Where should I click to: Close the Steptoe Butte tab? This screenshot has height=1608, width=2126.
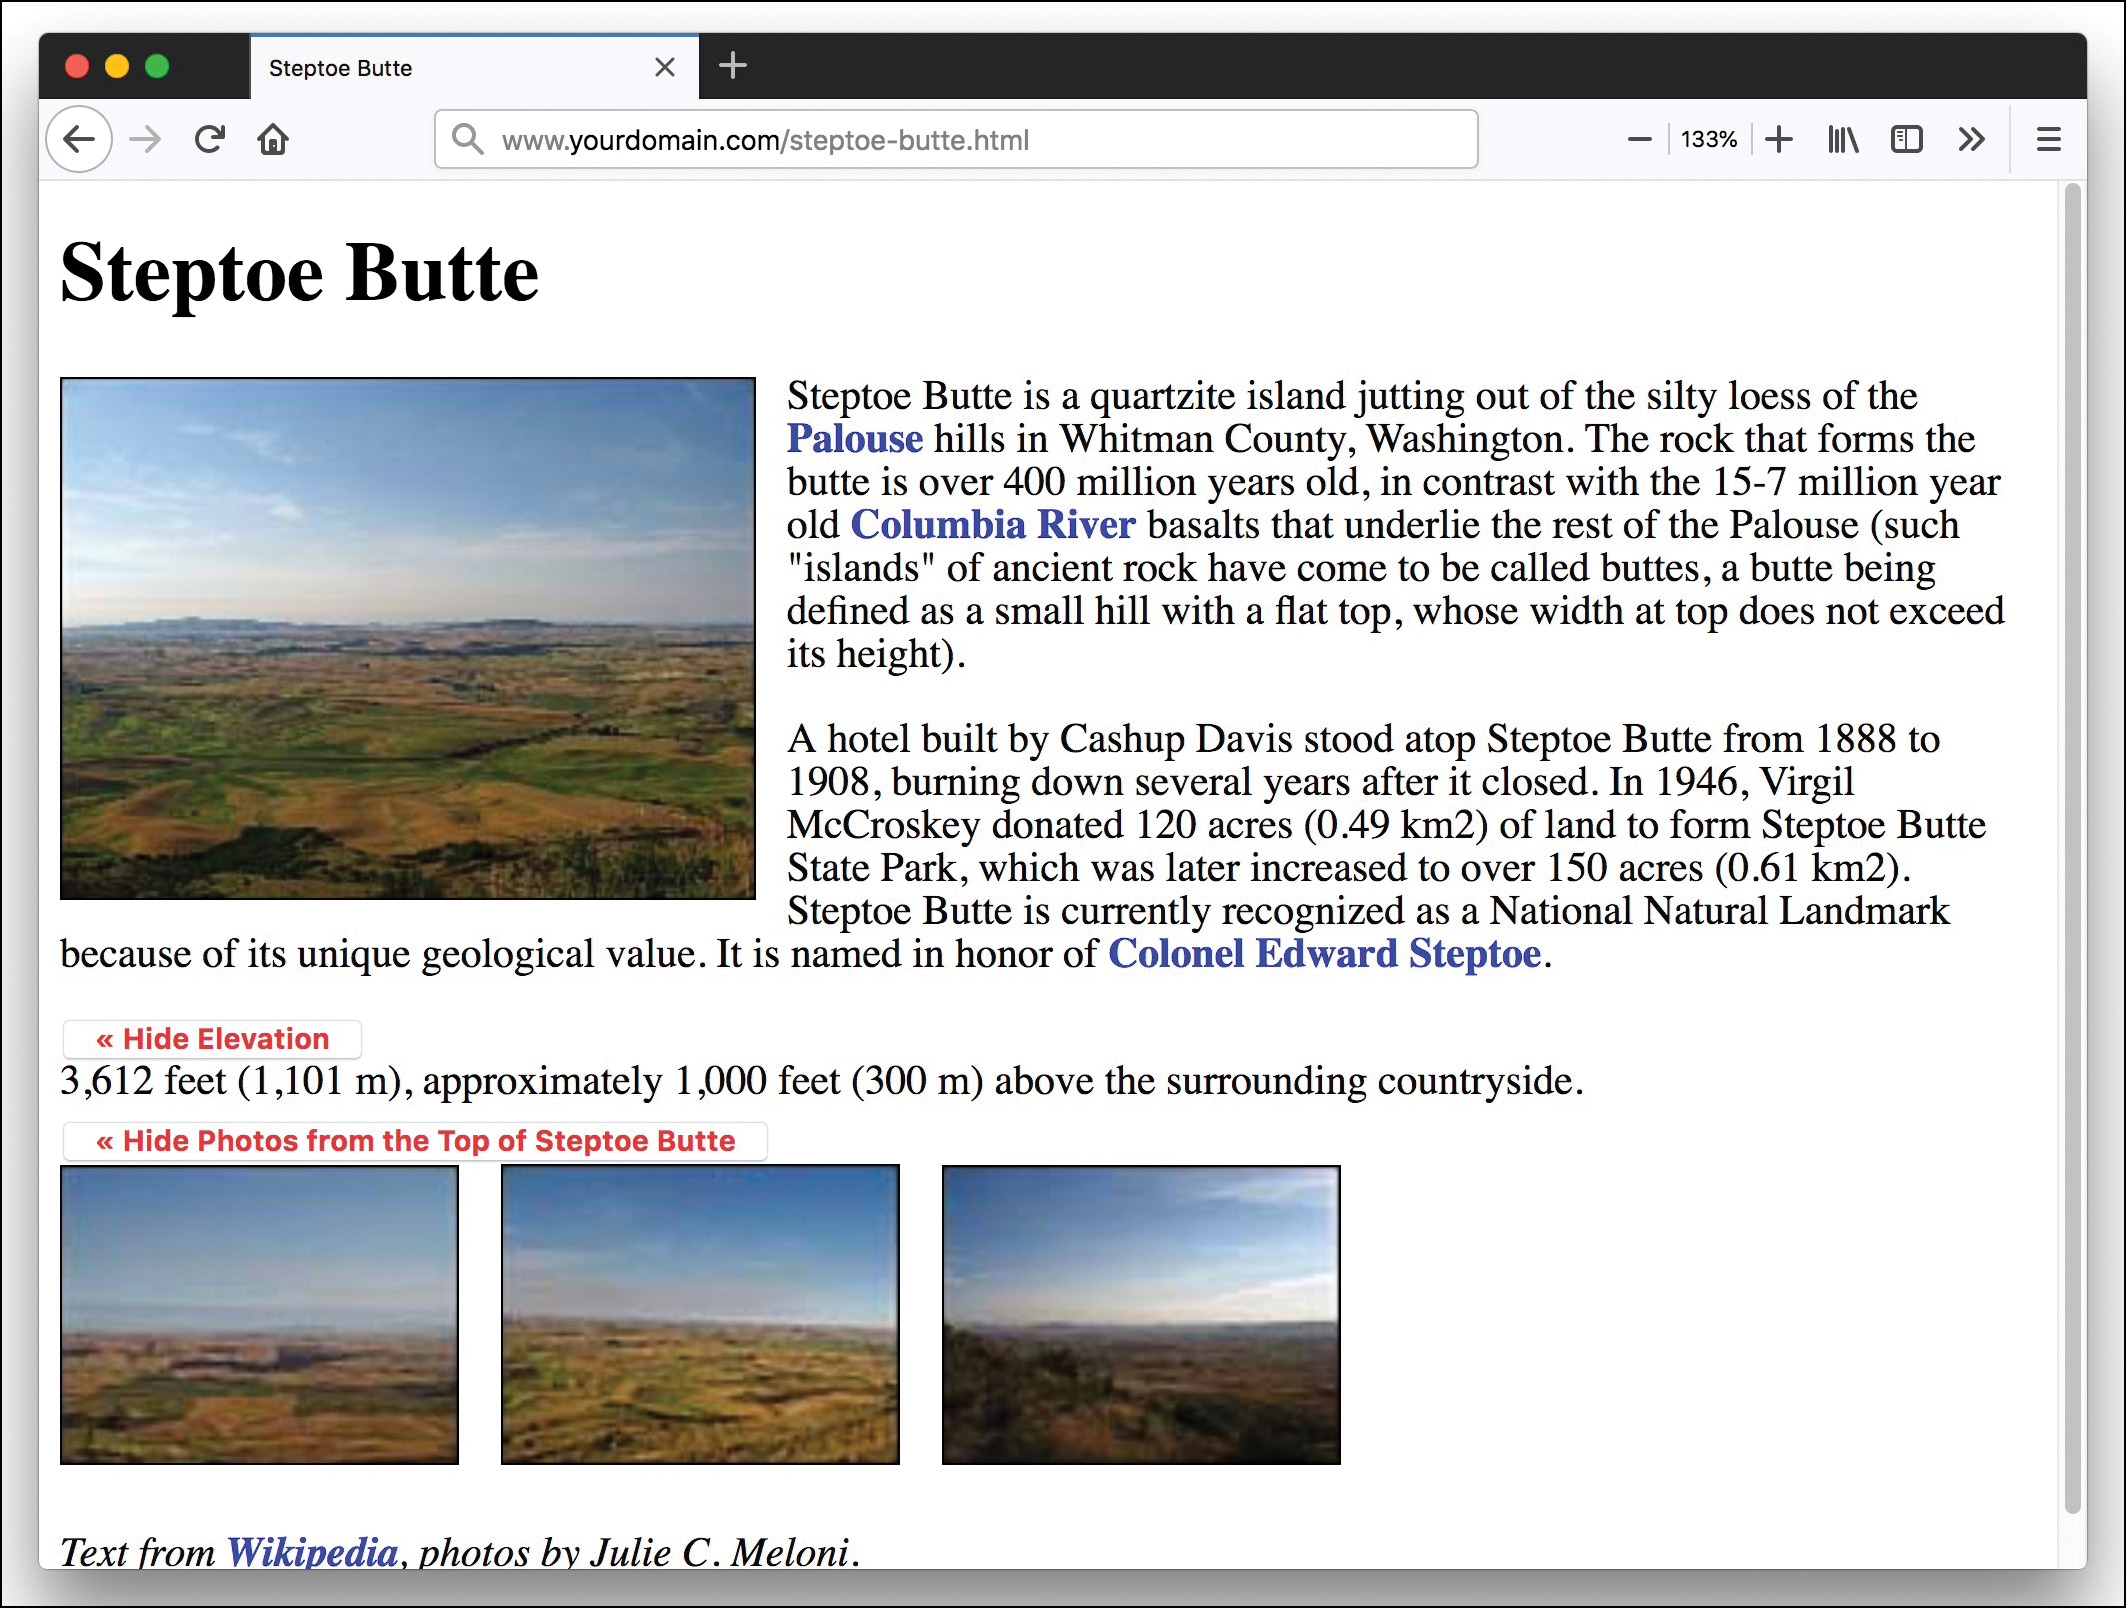pos(664,67)
